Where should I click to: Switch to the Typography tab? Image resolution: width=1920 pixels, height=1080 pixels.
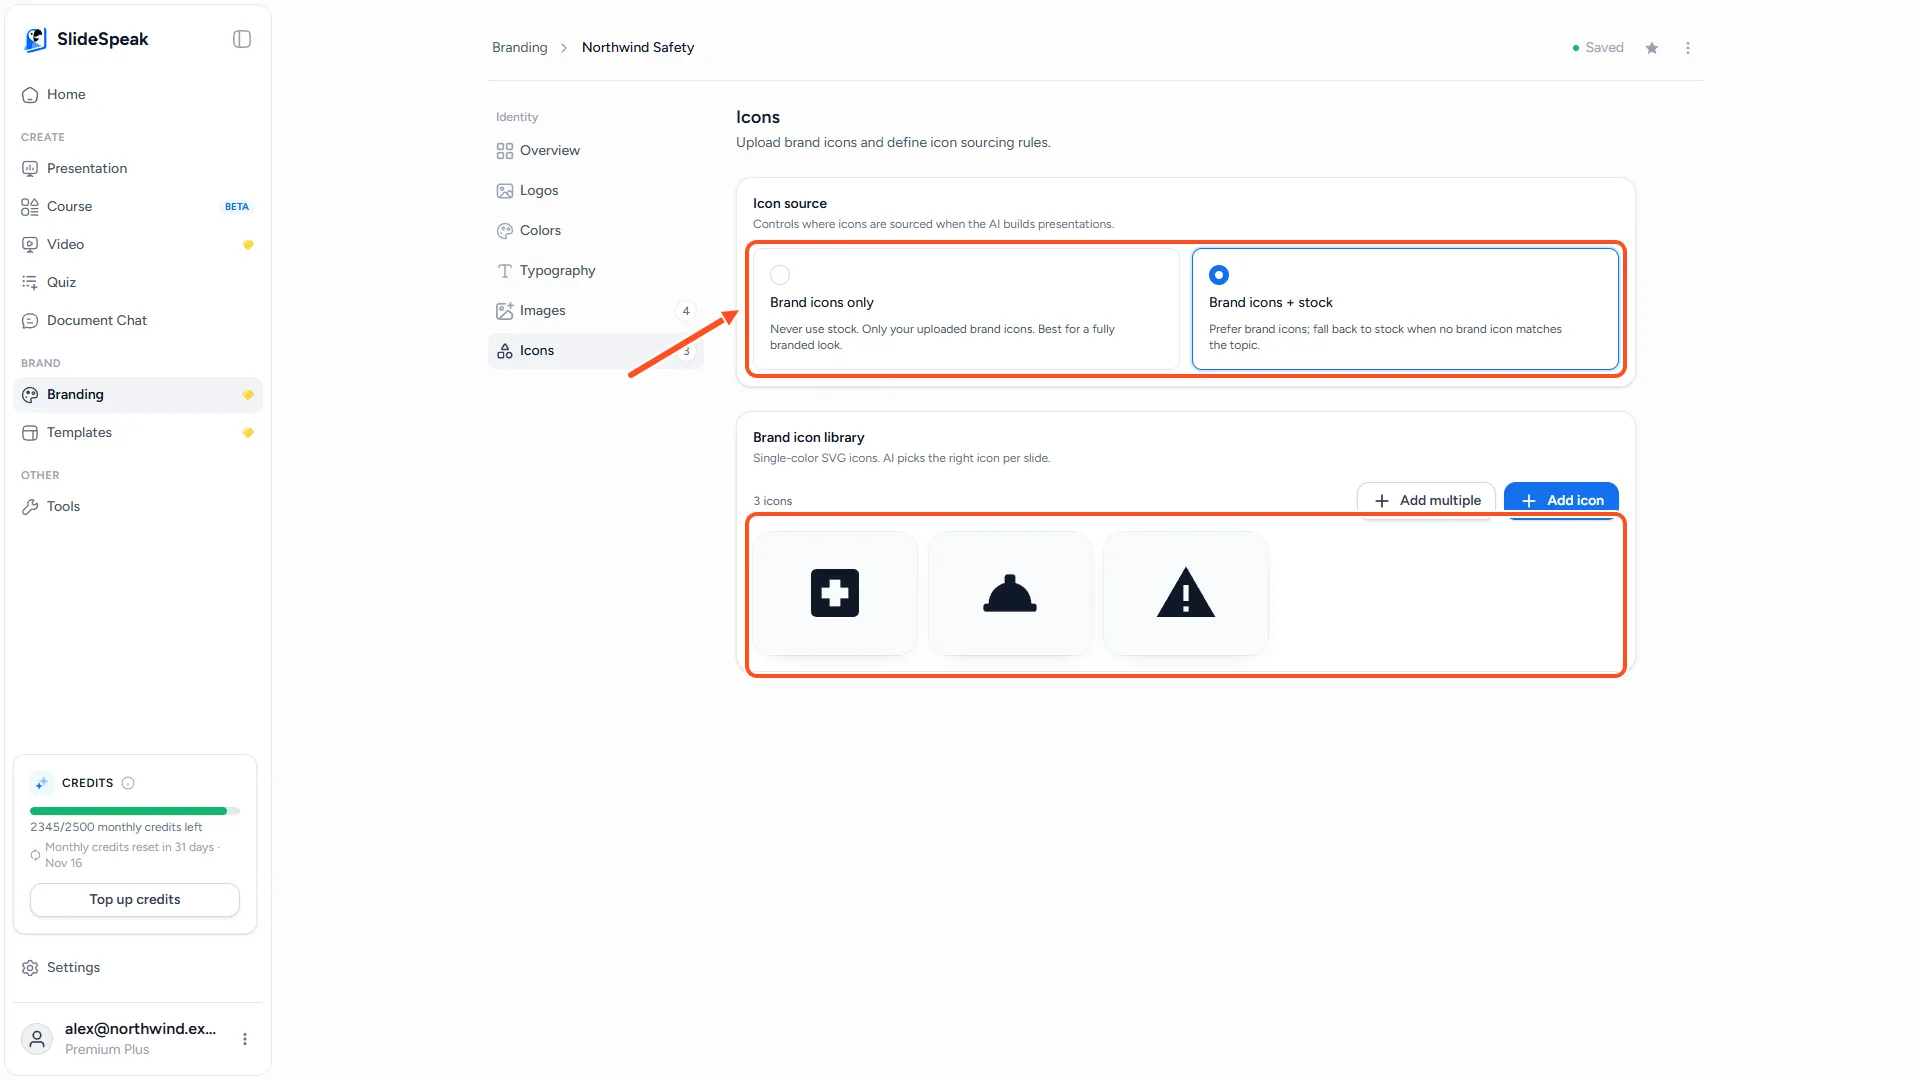(x=596, y=270)
